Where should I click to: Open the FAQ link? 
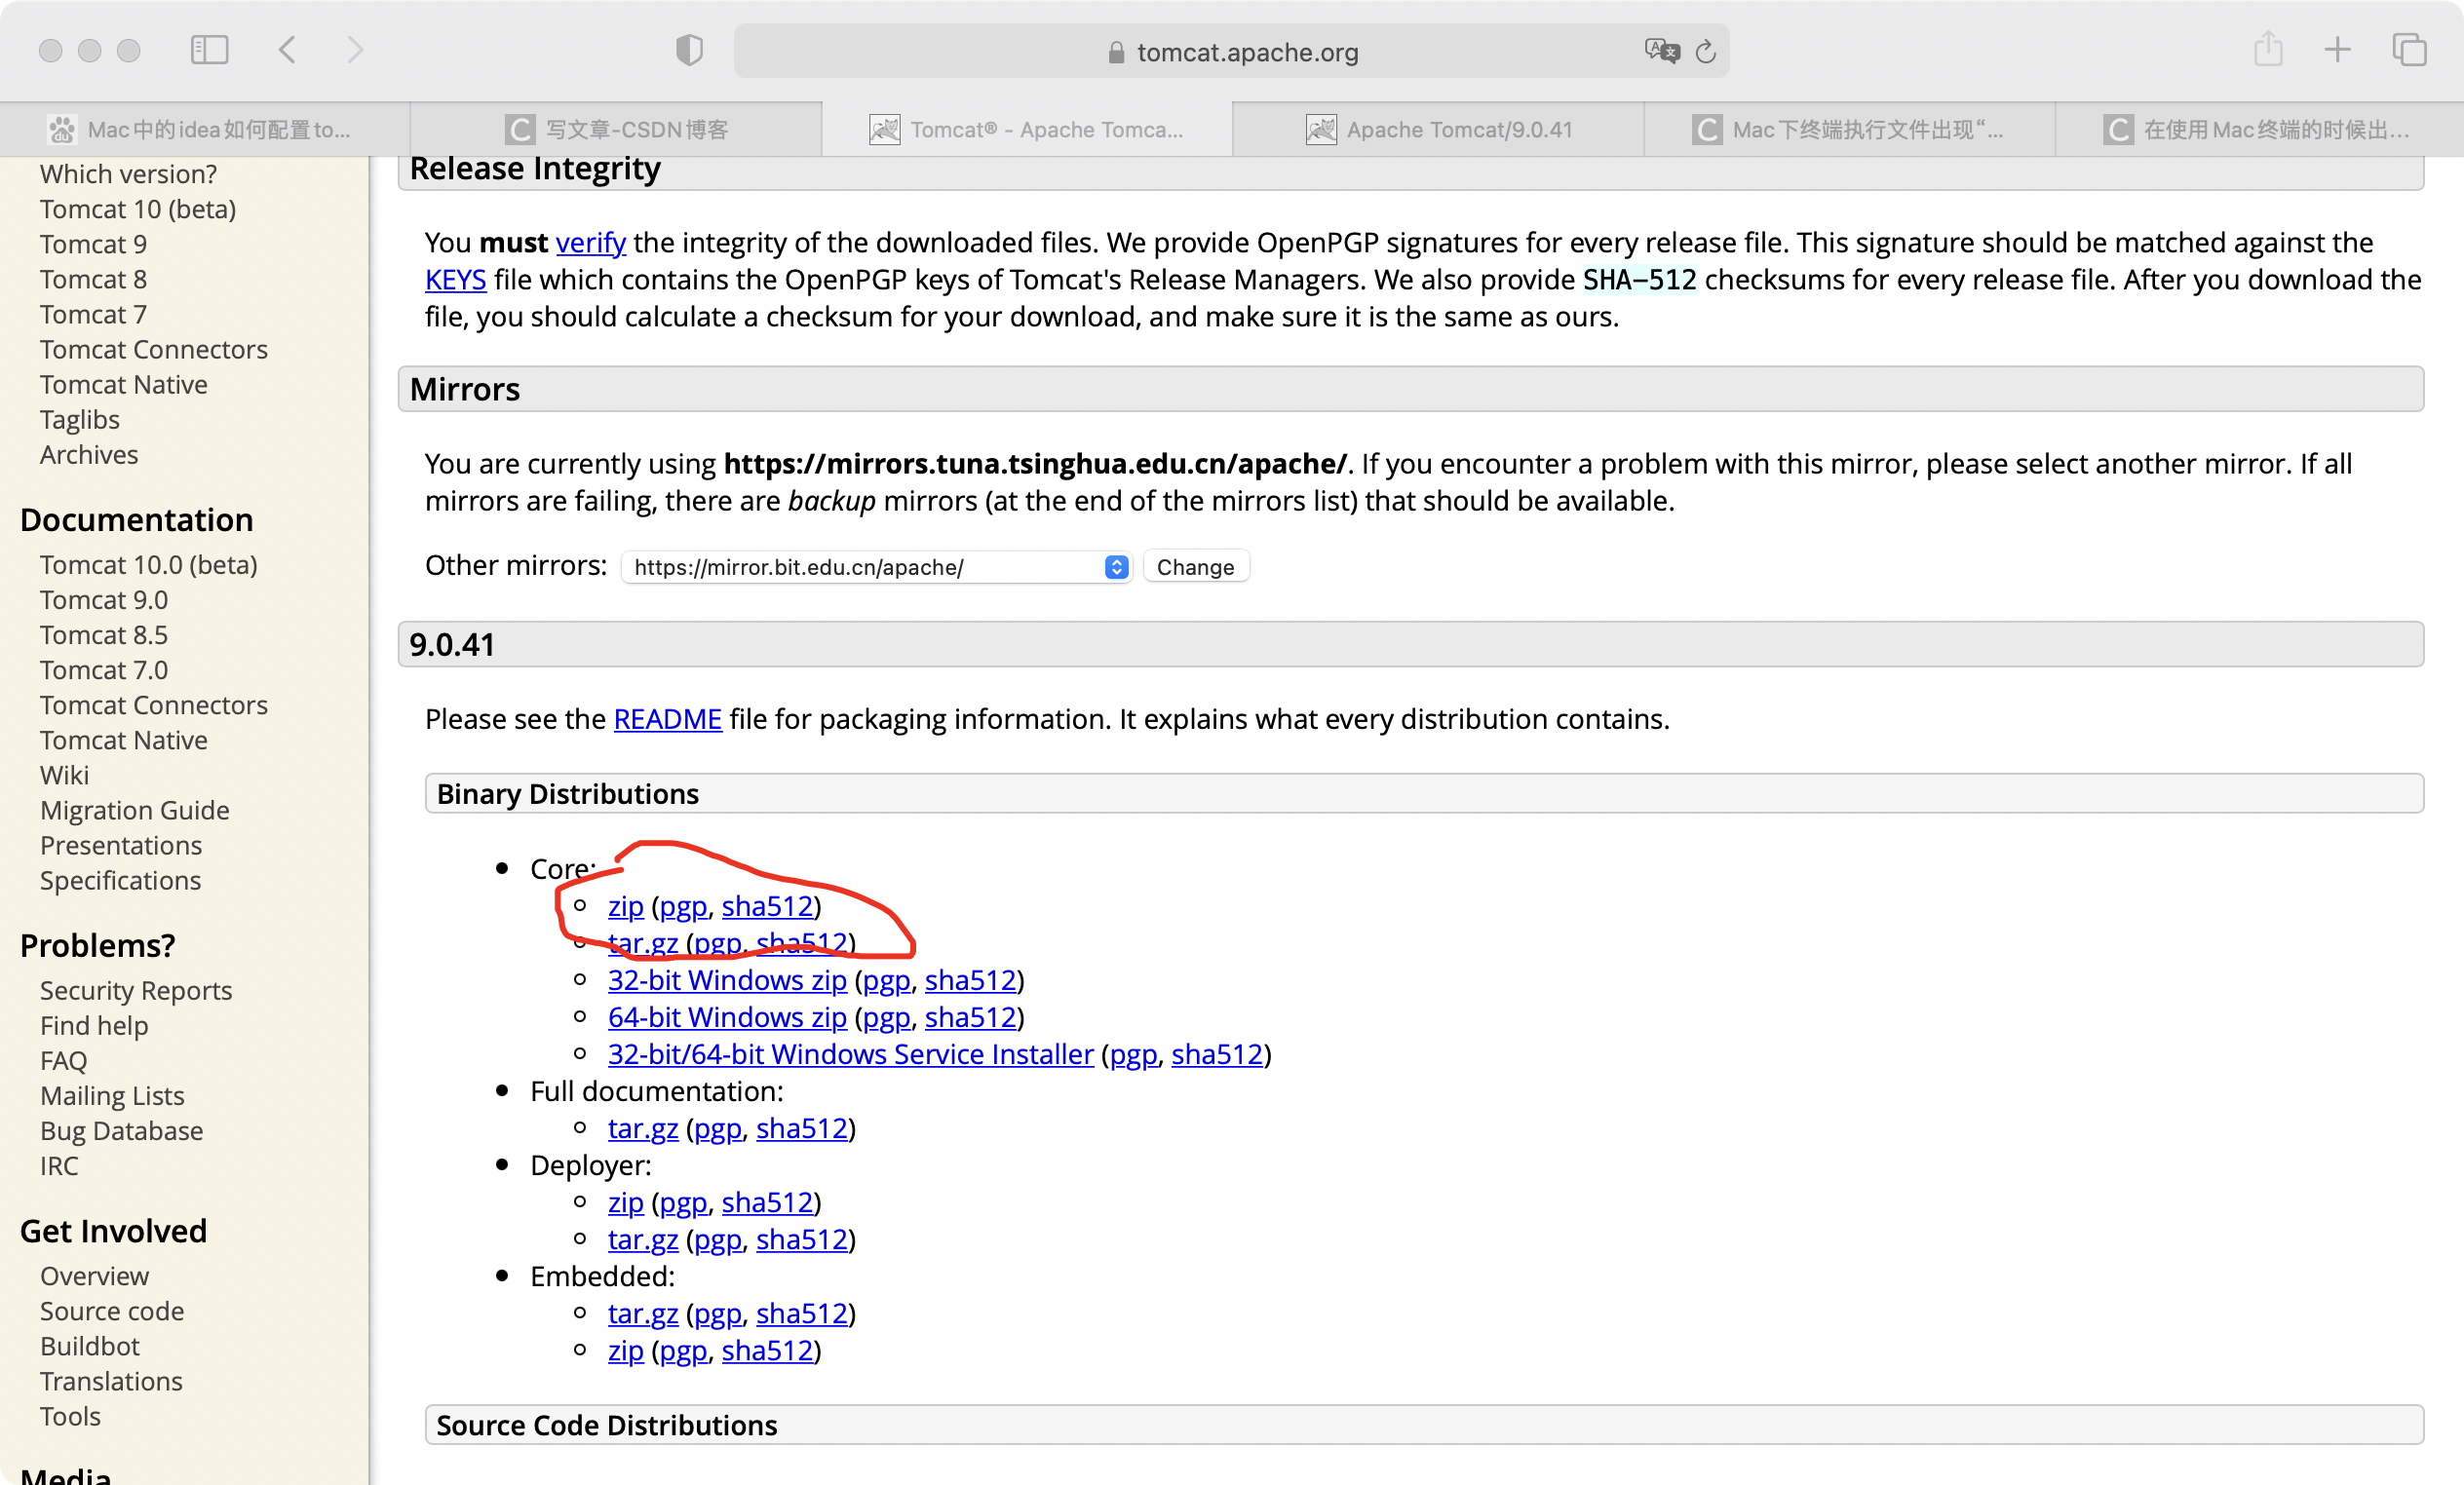pyautogui.click(x=64, y=1060)
